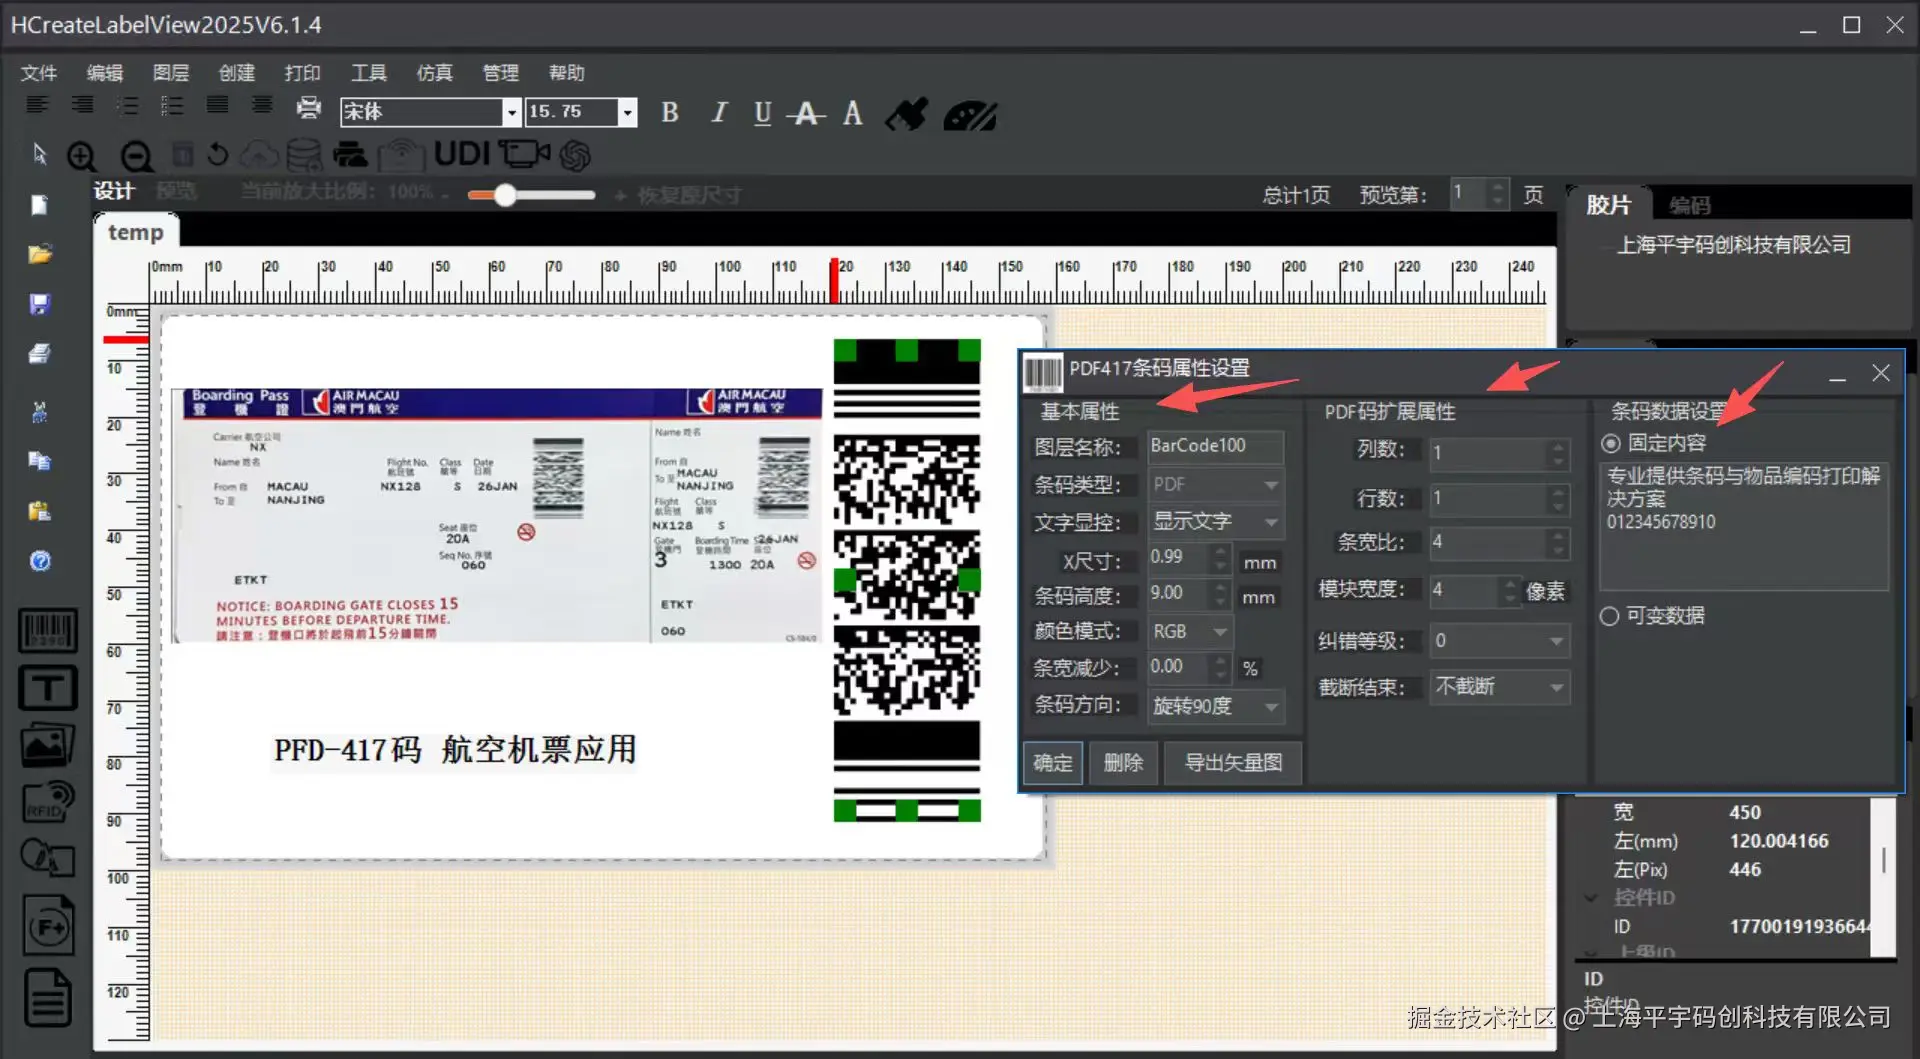Add an RFID element
Image resolution: width=1920 pixels, height=1059 pixels.
pyautogui.click(x=47, y=801)
